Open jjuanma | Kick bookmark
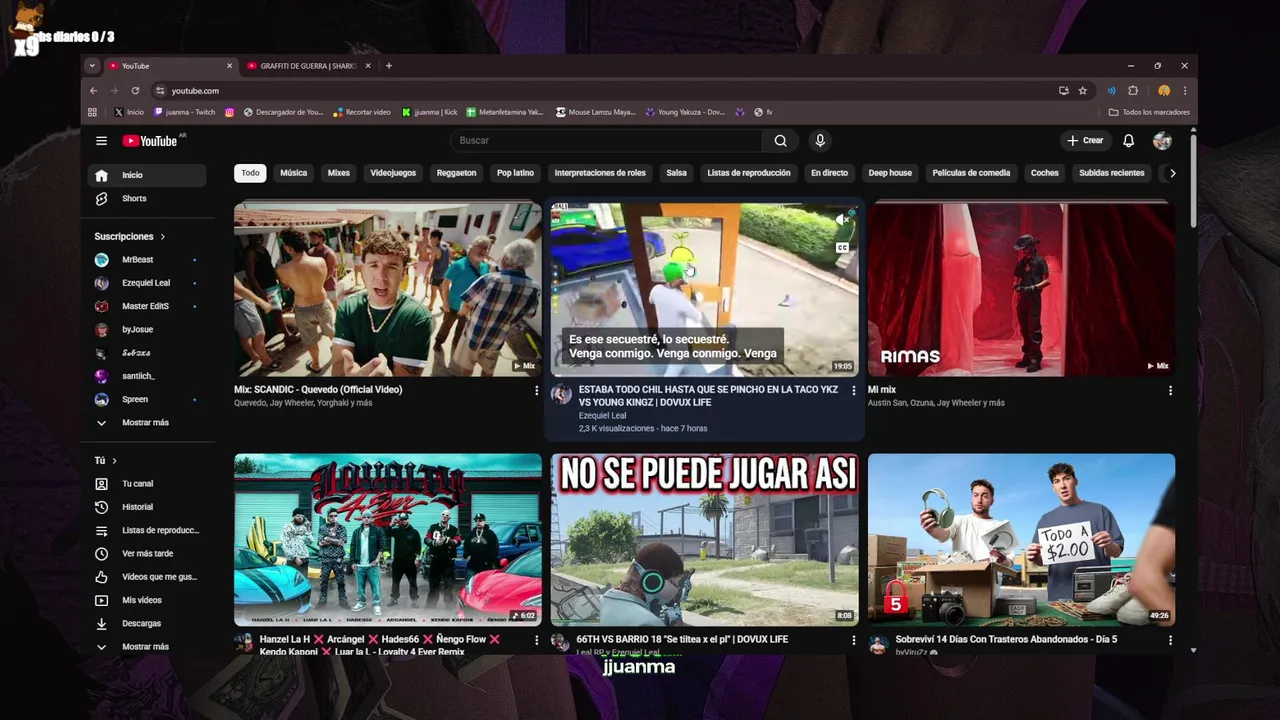 point(429,112)
